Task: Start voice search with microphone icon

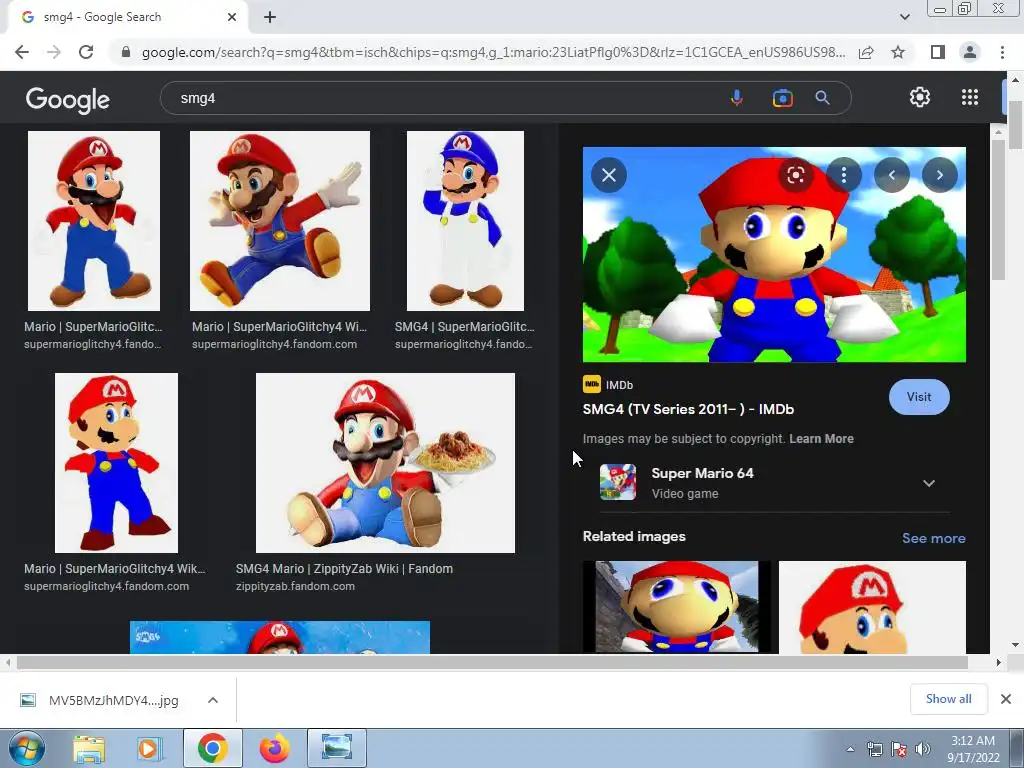Action: [x=737, y=98]
